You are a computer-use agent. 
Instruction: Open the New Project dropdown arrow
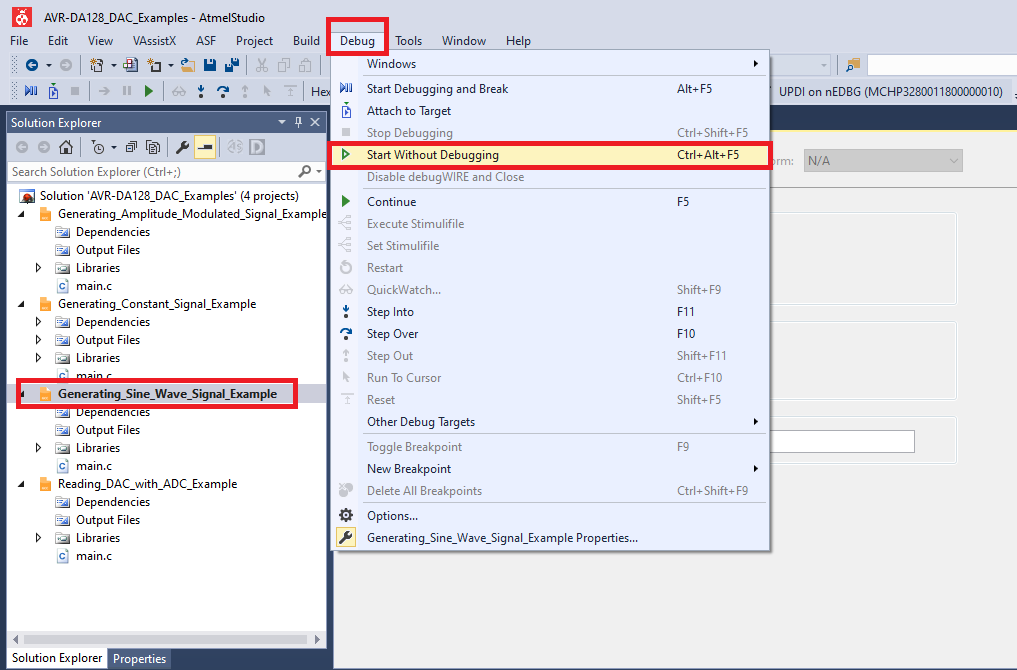coord(114,65)
